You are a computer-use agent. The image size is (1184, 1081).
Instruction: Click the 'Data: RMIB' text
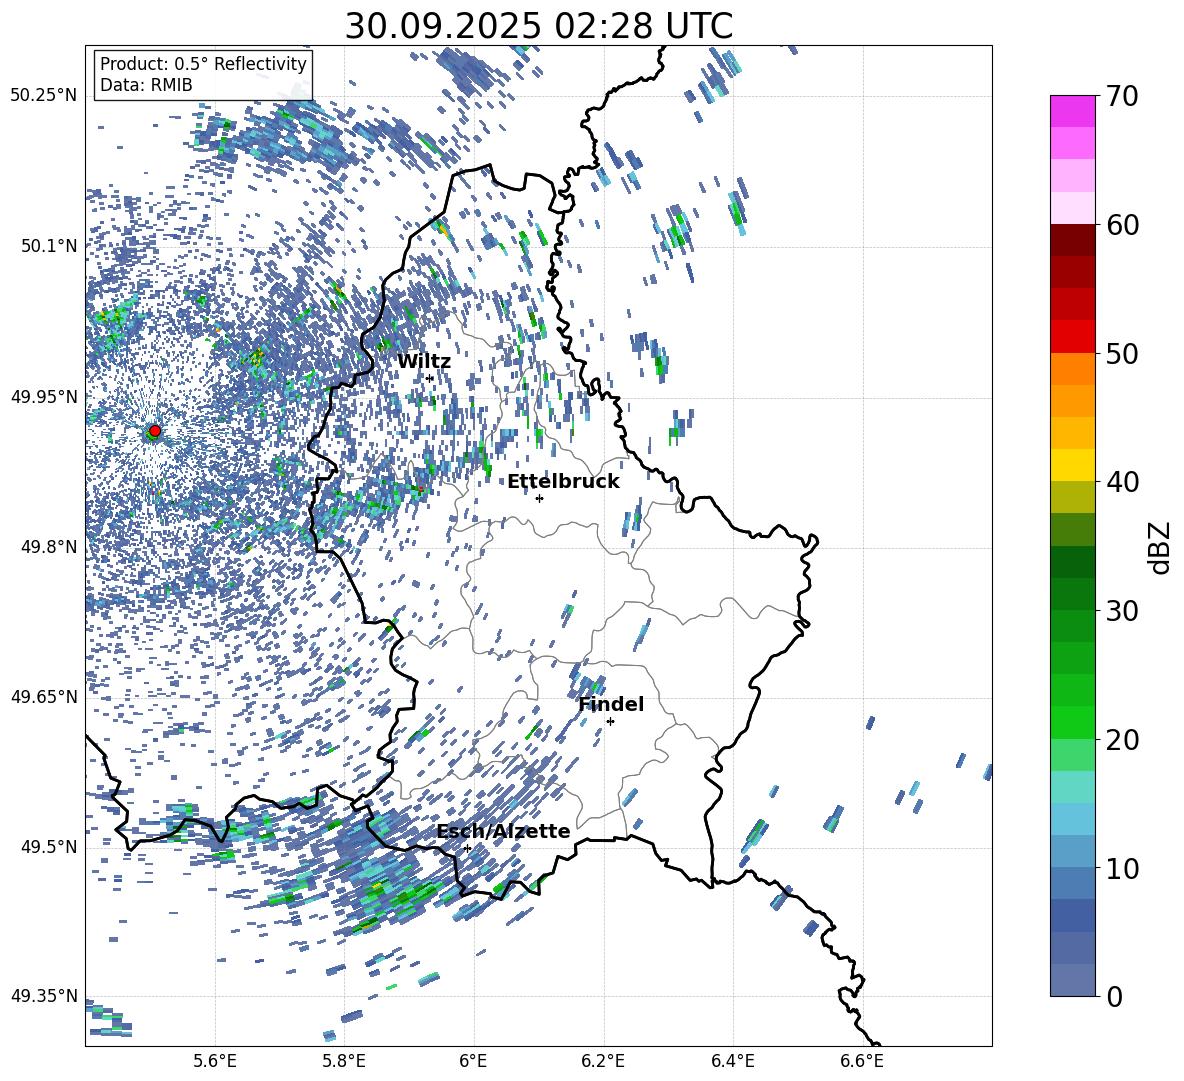pos(146,85)
